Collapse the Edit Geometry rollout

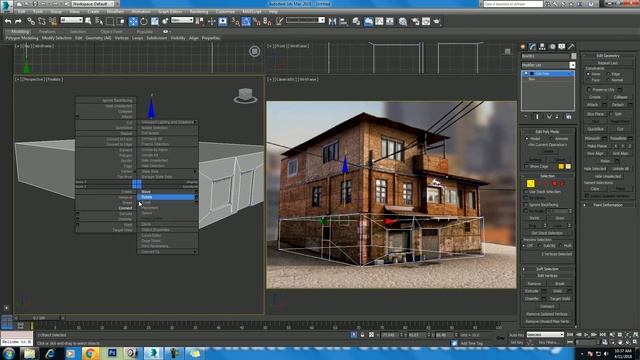coord(608,56)
